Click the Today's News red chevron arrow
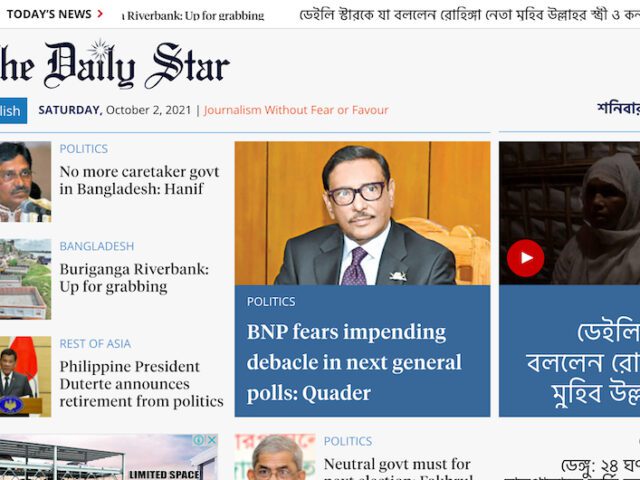Image resolution: width=640 pixels, height=480 pixels. pyautogui.click(x=100, y=14)
